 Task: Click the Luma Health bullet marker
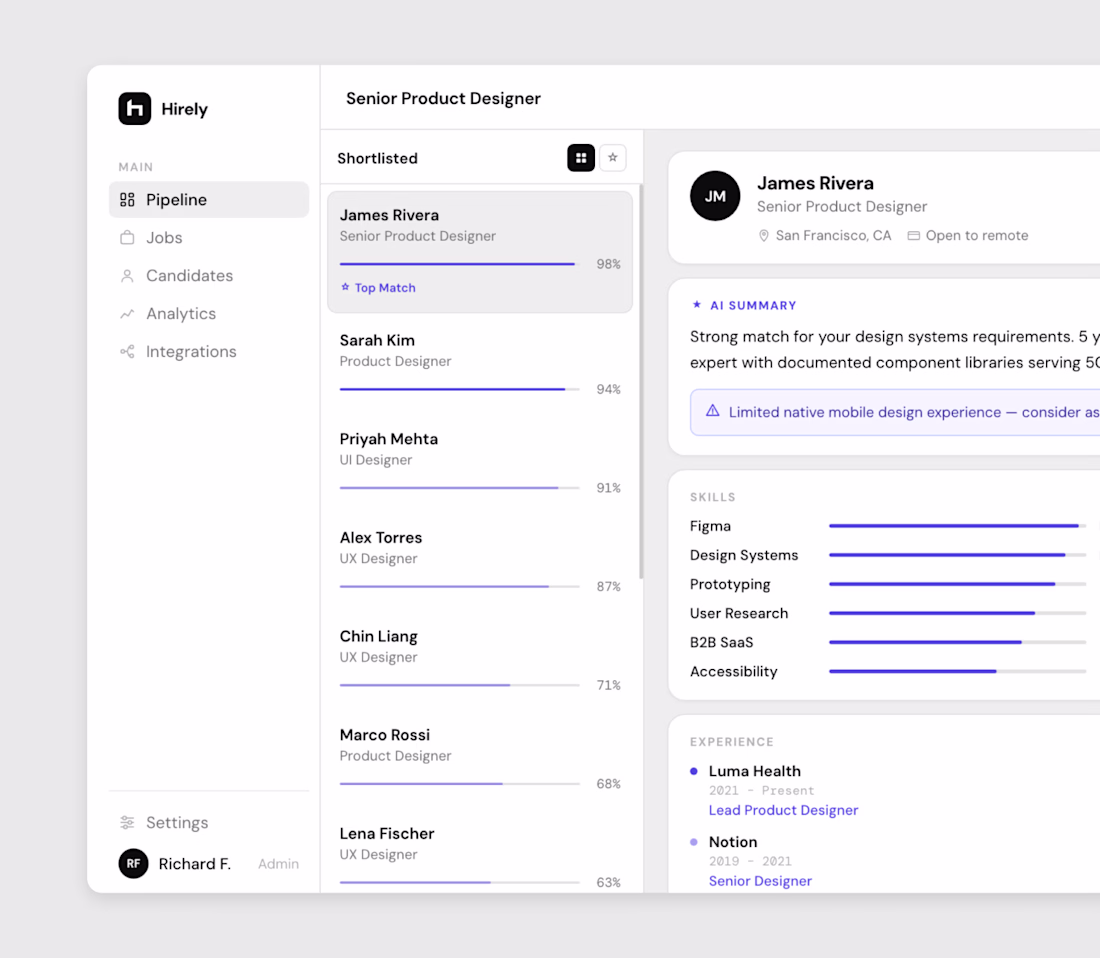pos(694,771)
